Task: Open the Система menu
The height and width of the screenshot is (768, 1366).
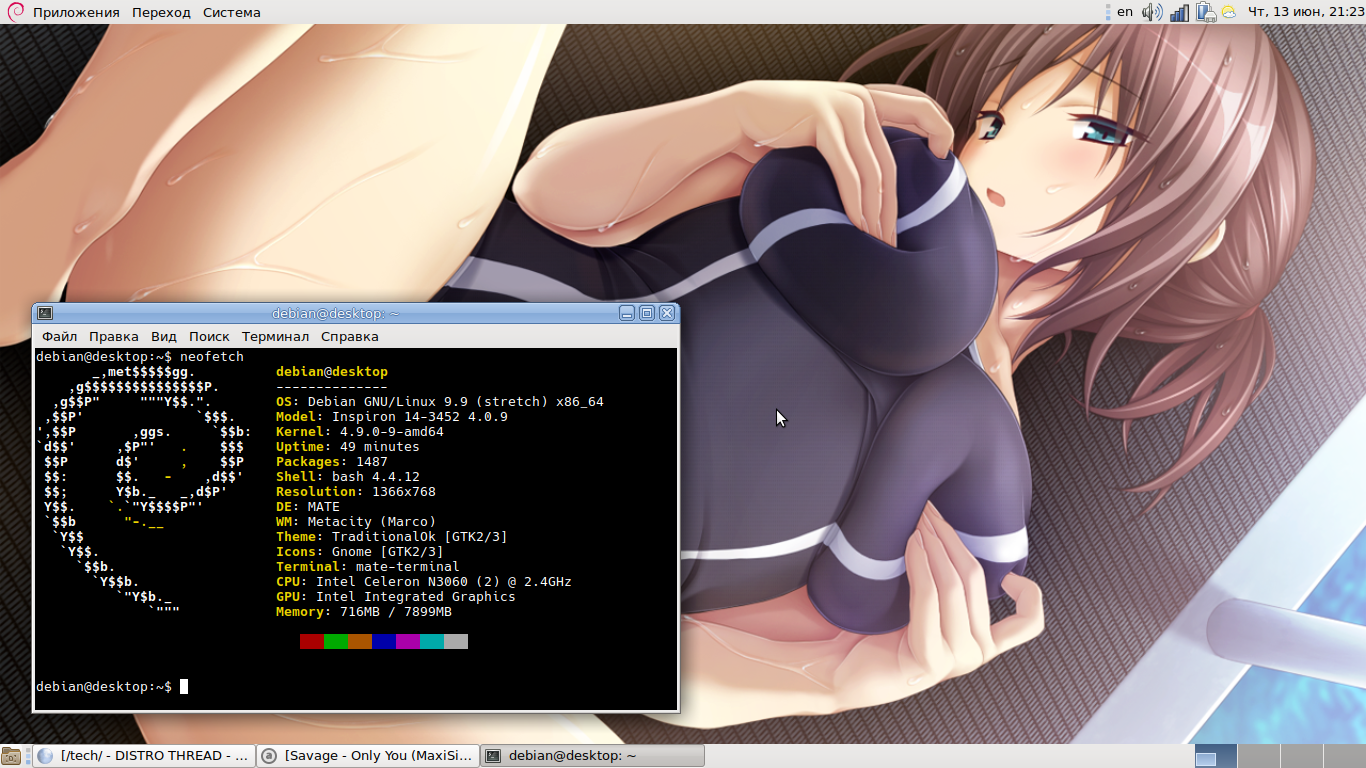Action: [231, 12]
